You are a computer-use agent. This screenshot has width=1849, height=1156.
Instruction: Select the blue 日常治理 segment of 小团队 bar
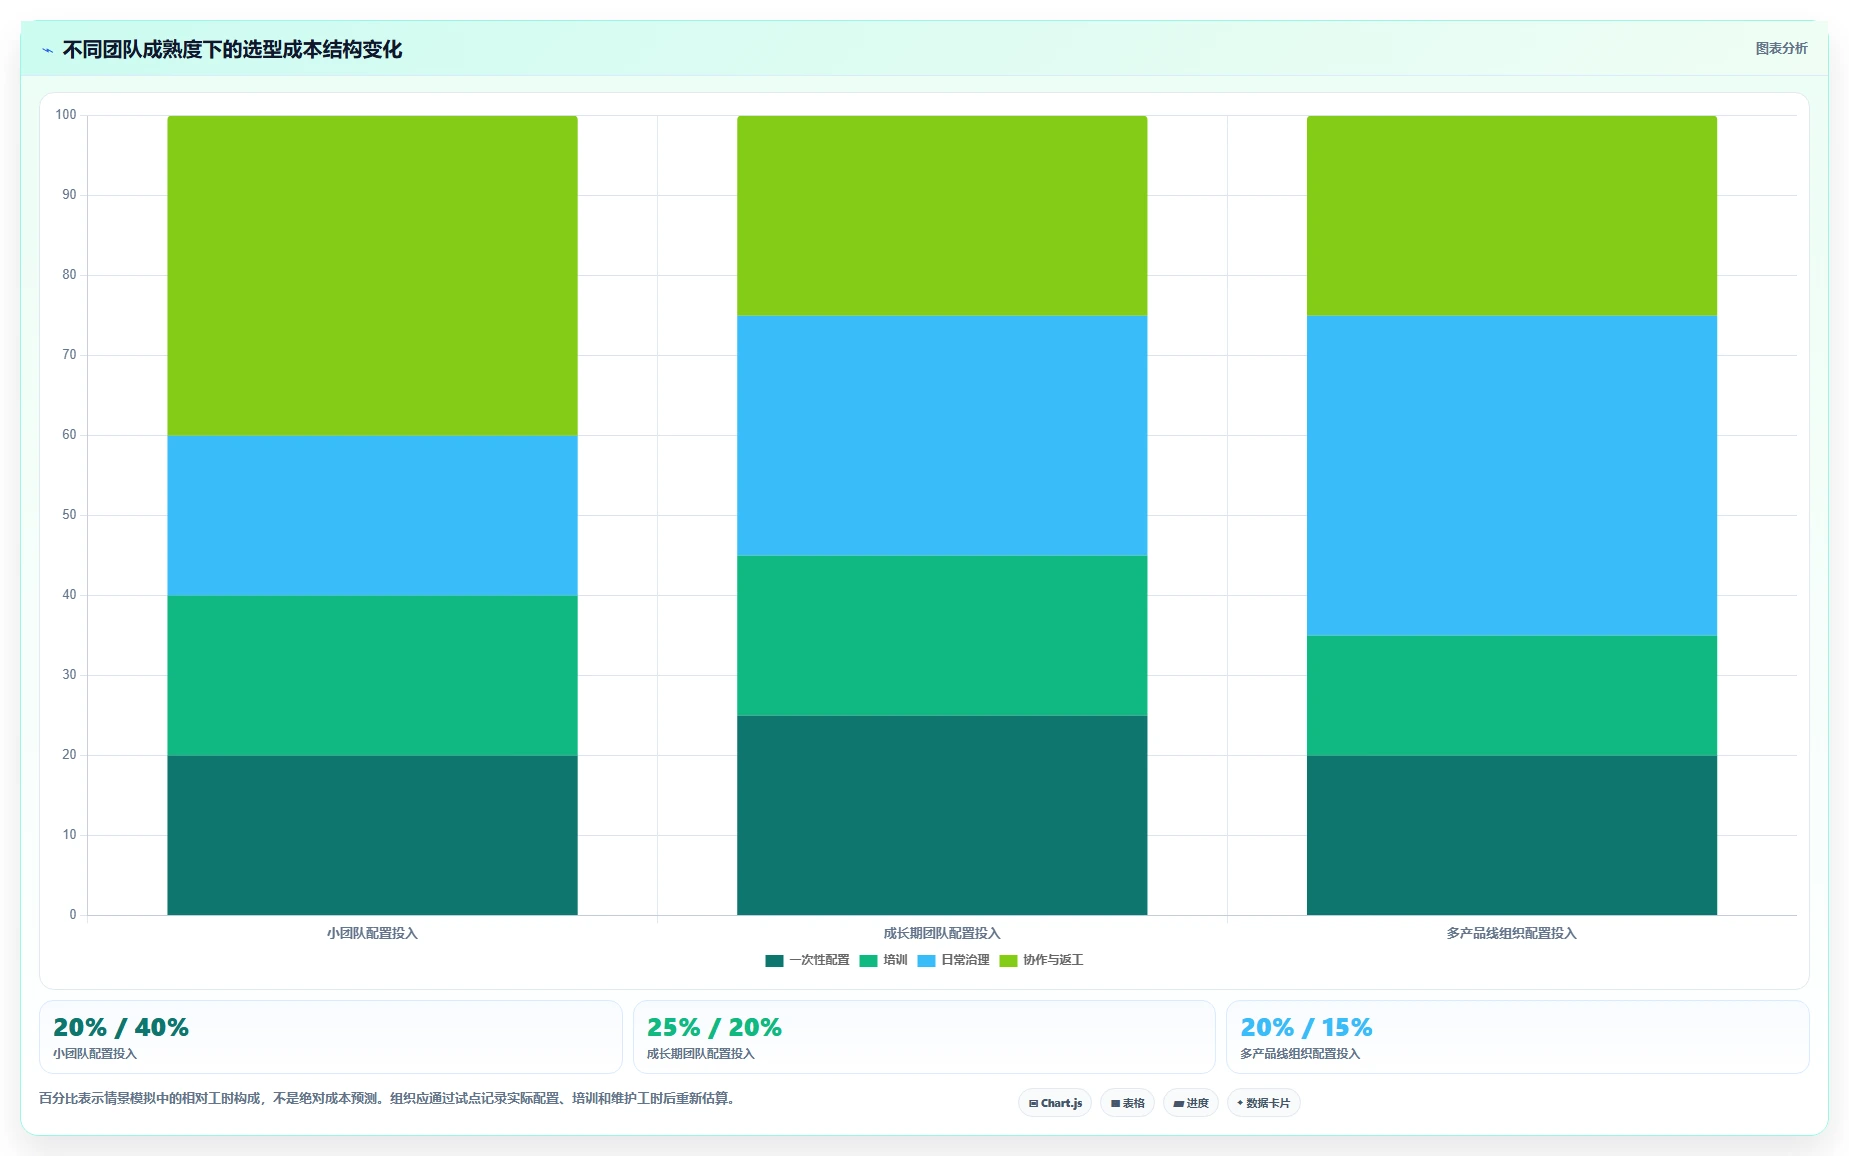372,515
